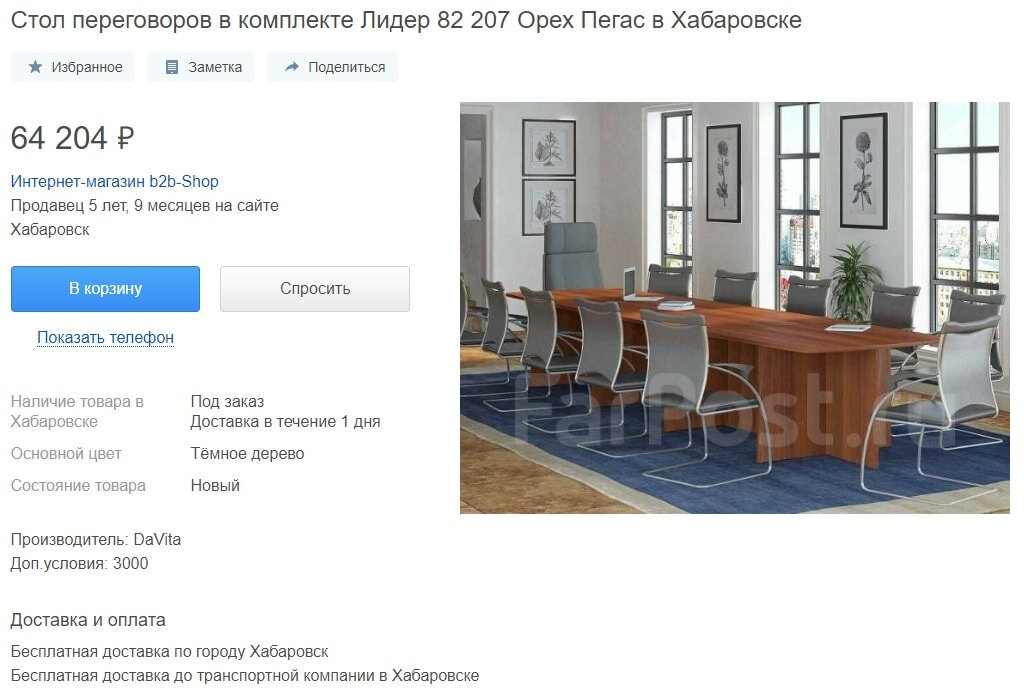The width and height of the screenshot is (1024, 698).
Task: Select the Поделиться share arrow icon
Action: [x=292, y=67]
